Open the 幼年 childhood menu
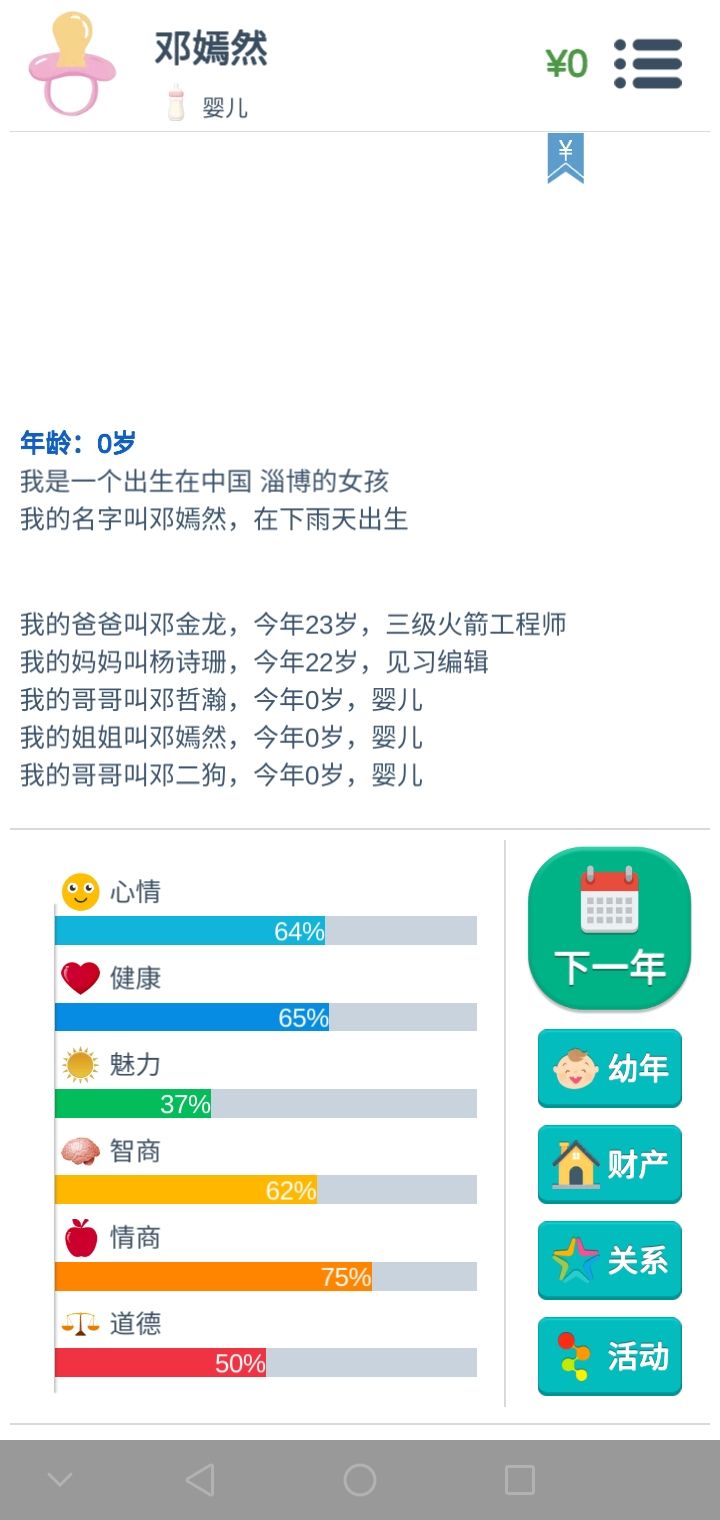 (x=609, y=1069)
